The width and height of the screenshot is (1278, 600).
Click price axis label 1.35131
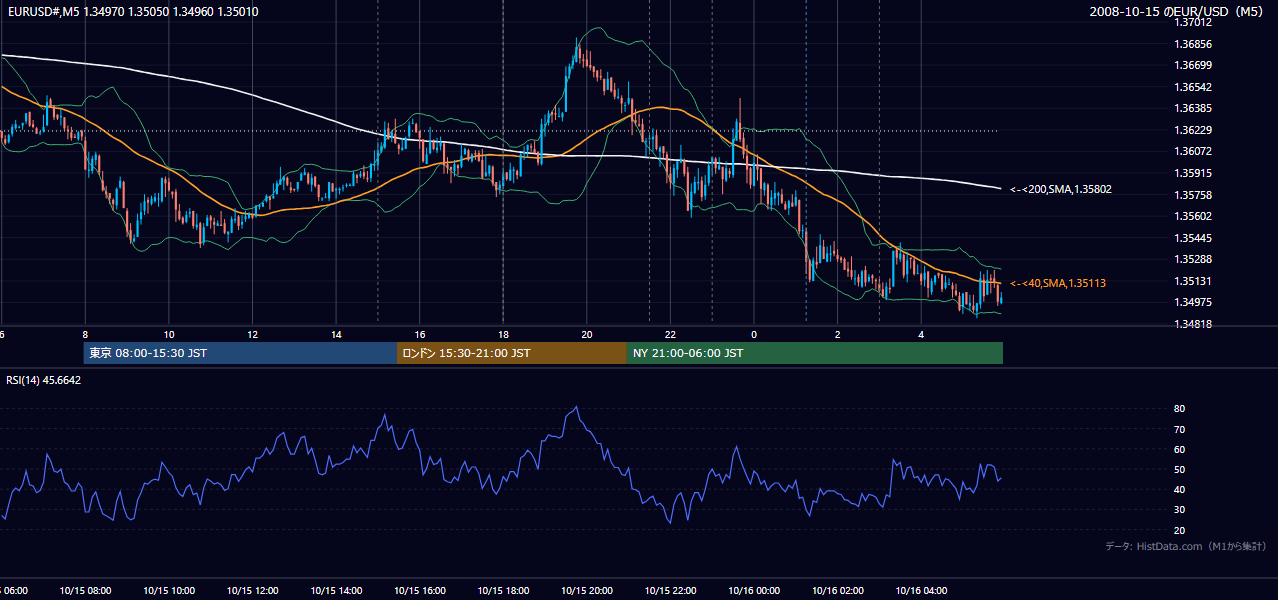[x=1192, y=281]
